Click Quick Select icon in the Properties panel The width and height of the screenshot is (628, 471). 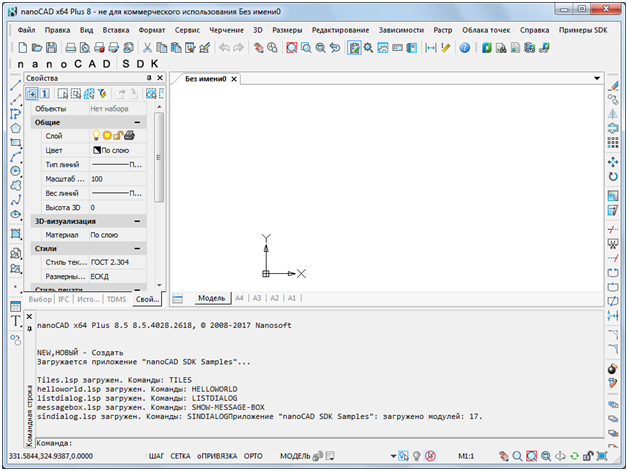(x=103, y=94)
